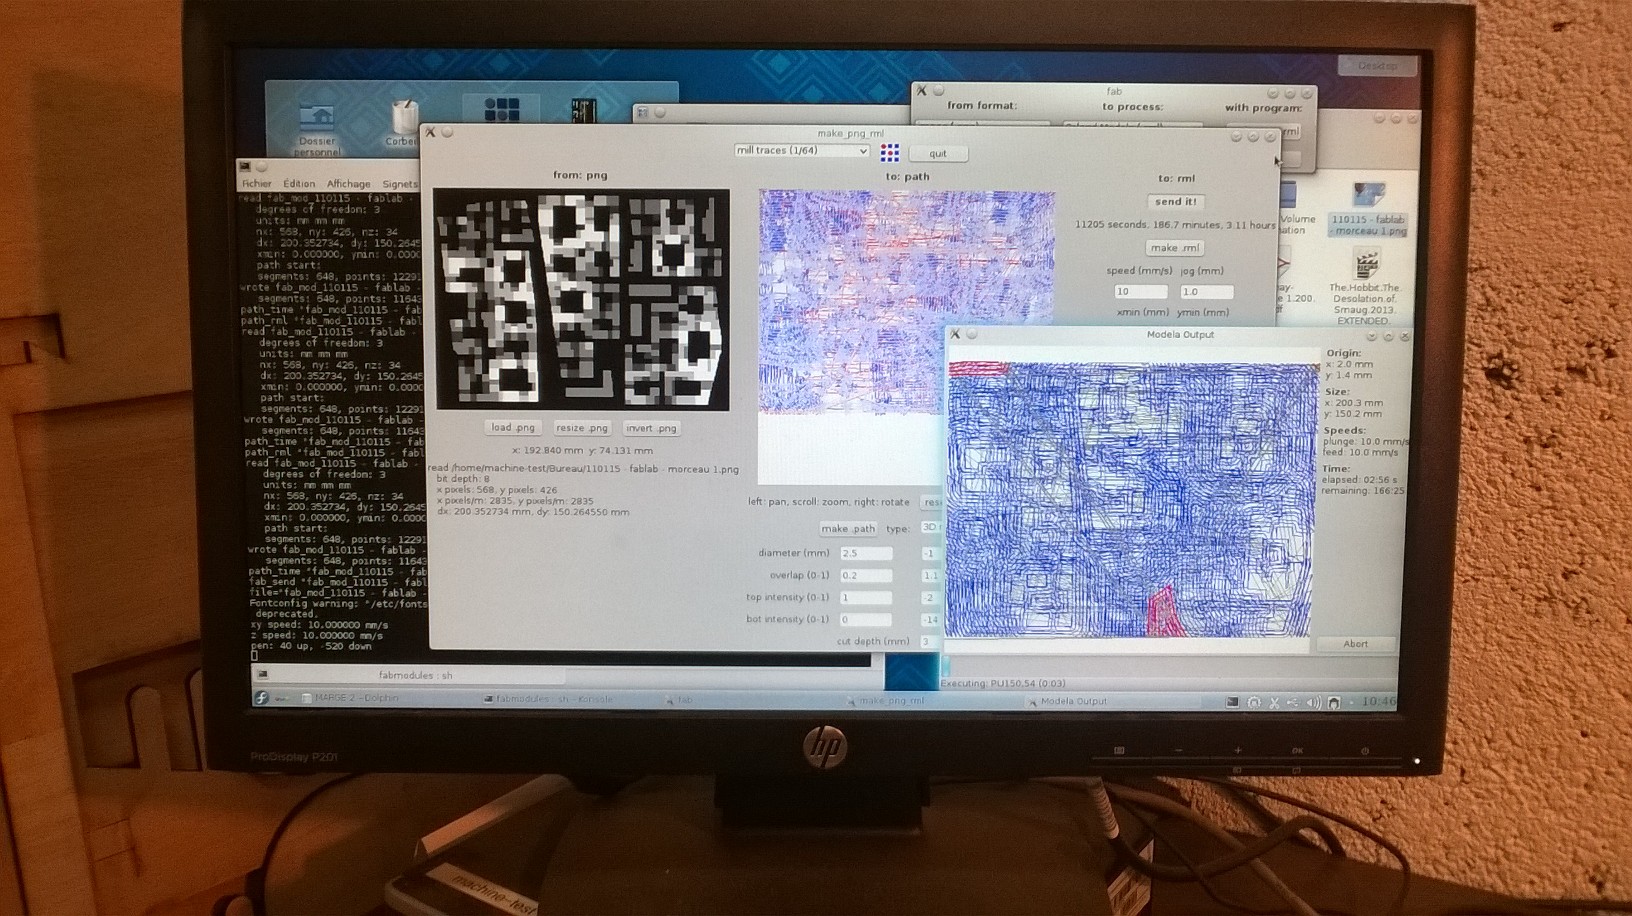Click the grid widget icon on desktop
The height and width of the screenshot is (916, 1632).
coord(501,109)
